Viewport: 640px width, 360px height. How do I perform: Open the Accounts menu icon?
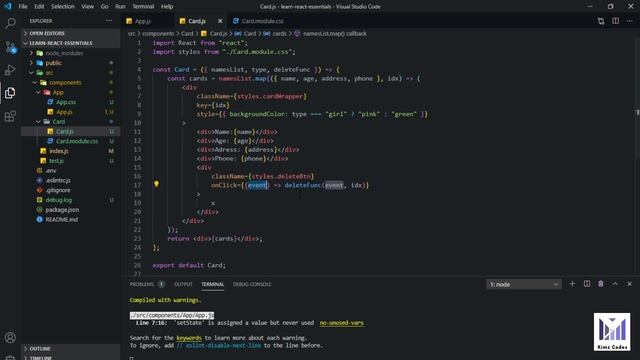click(x=10, y=338)
